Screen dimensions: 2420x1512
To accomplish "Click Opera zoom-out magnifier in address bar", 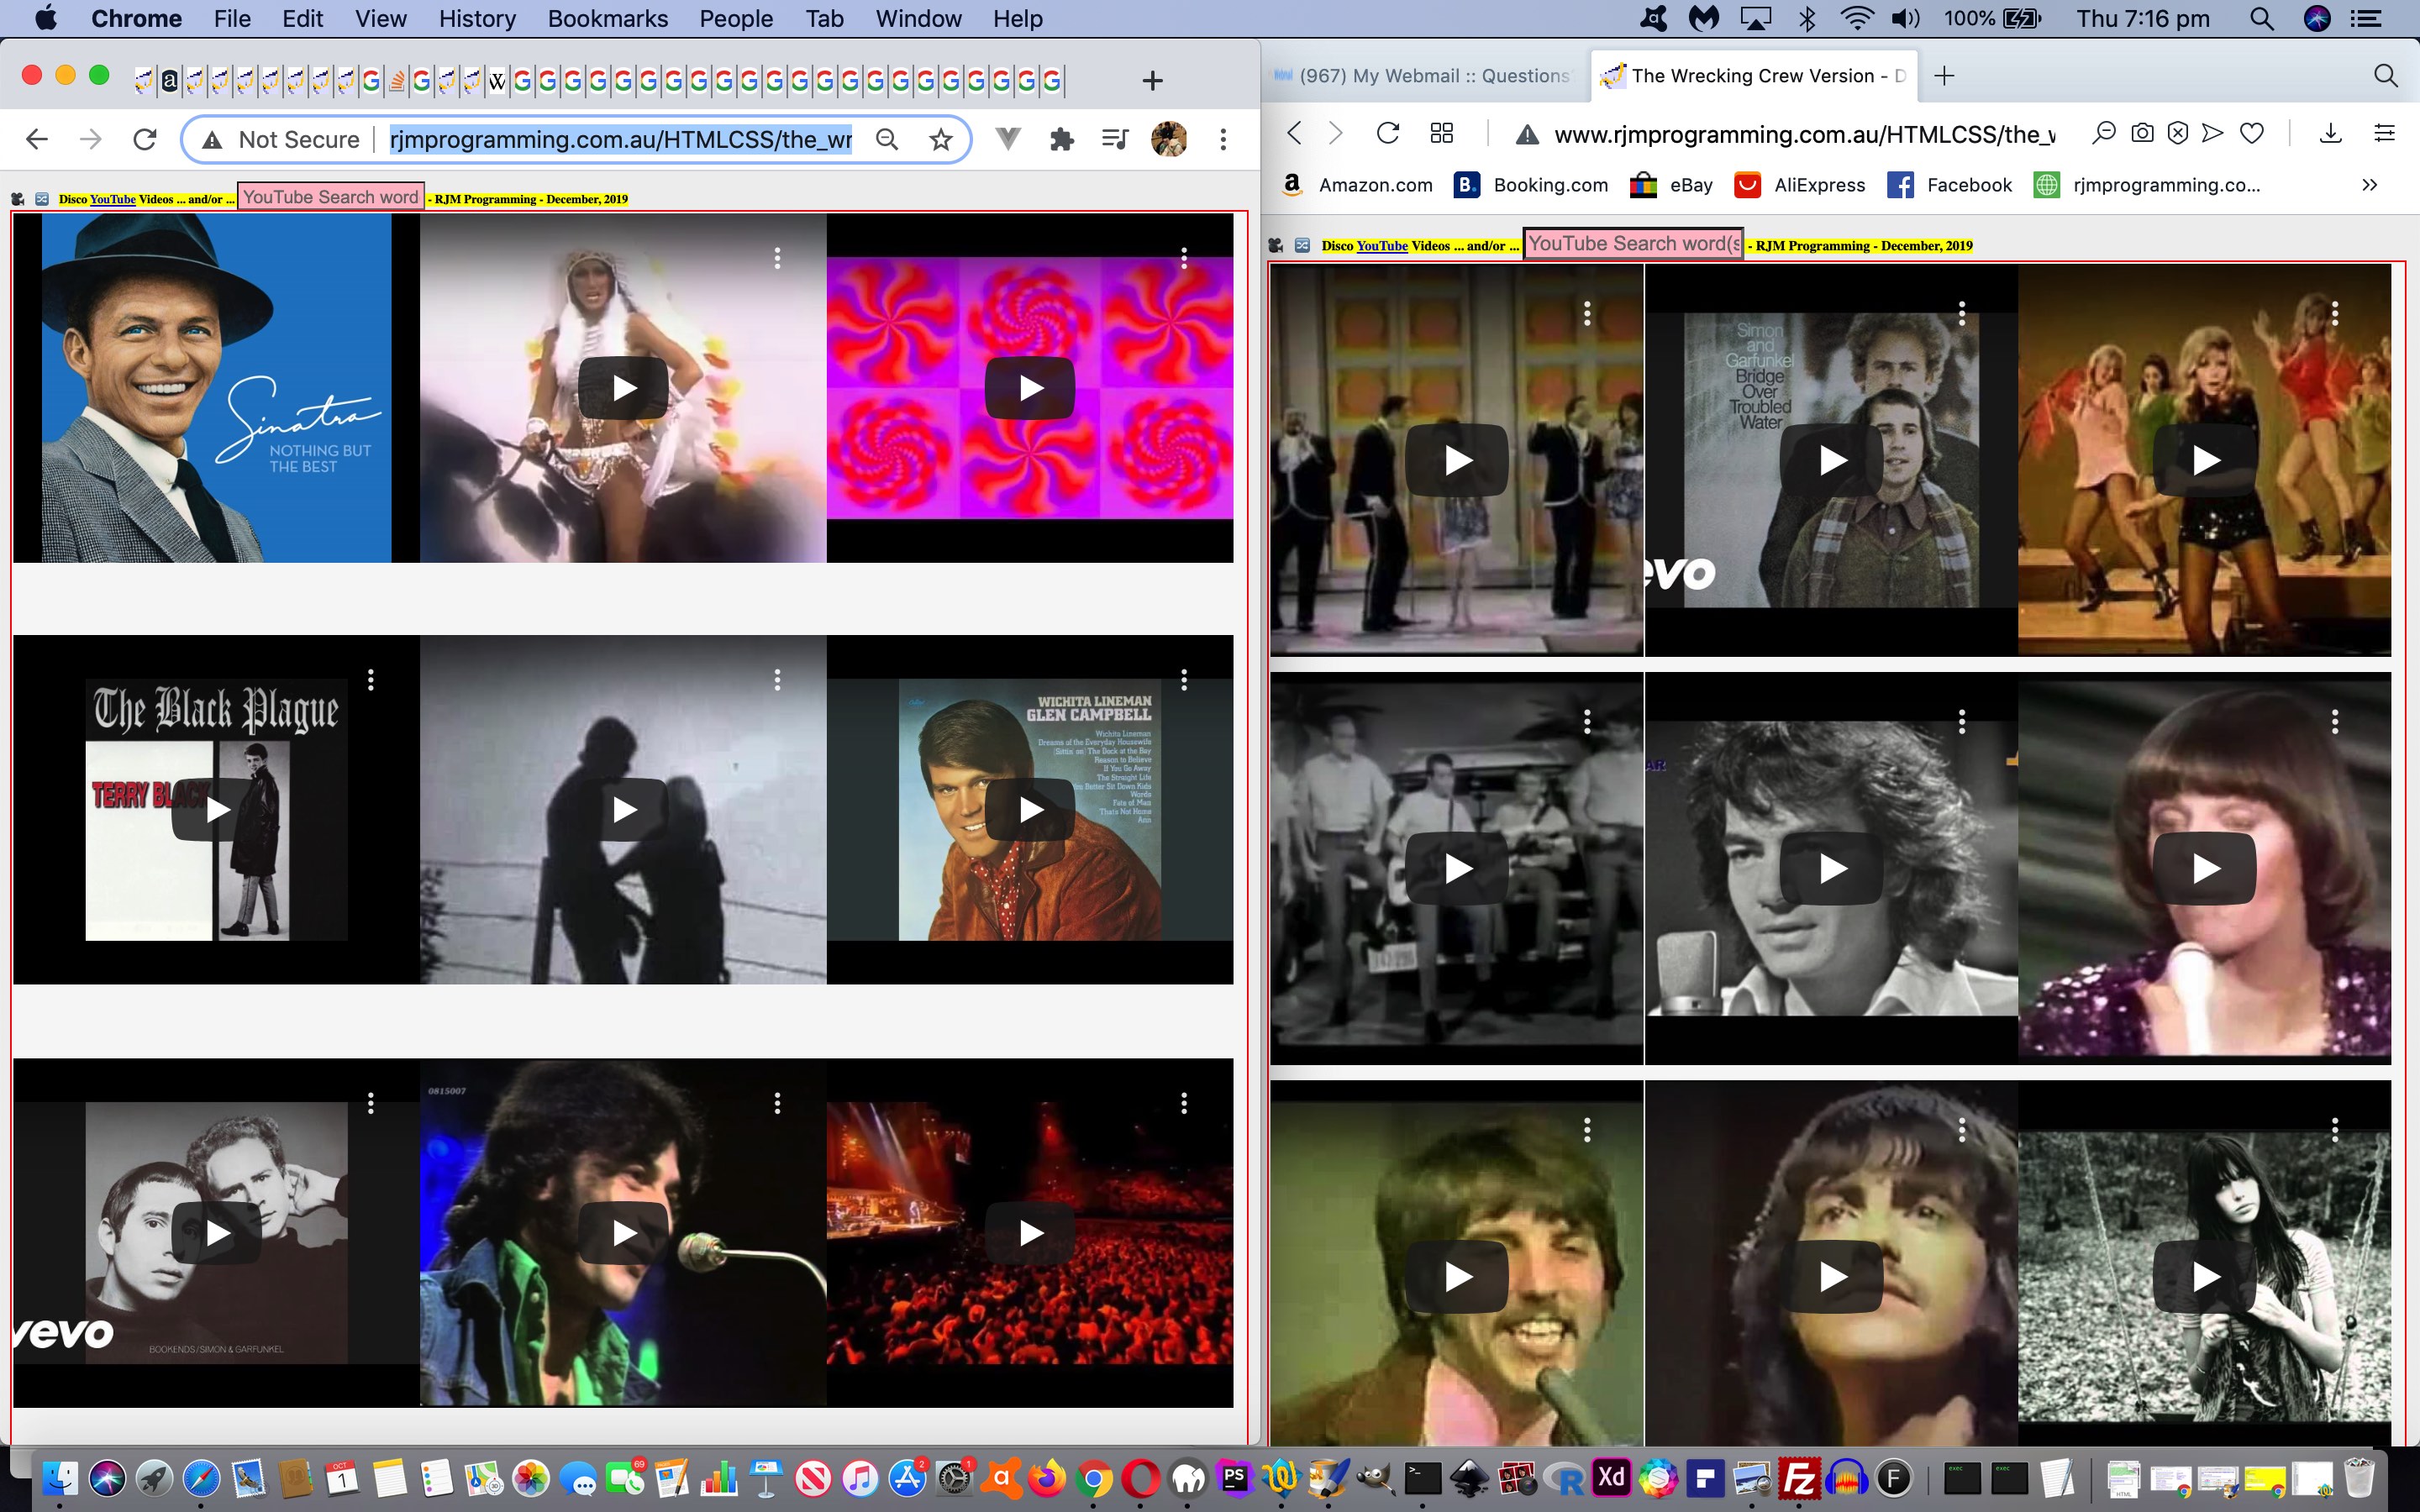I will pos(2103,133).
